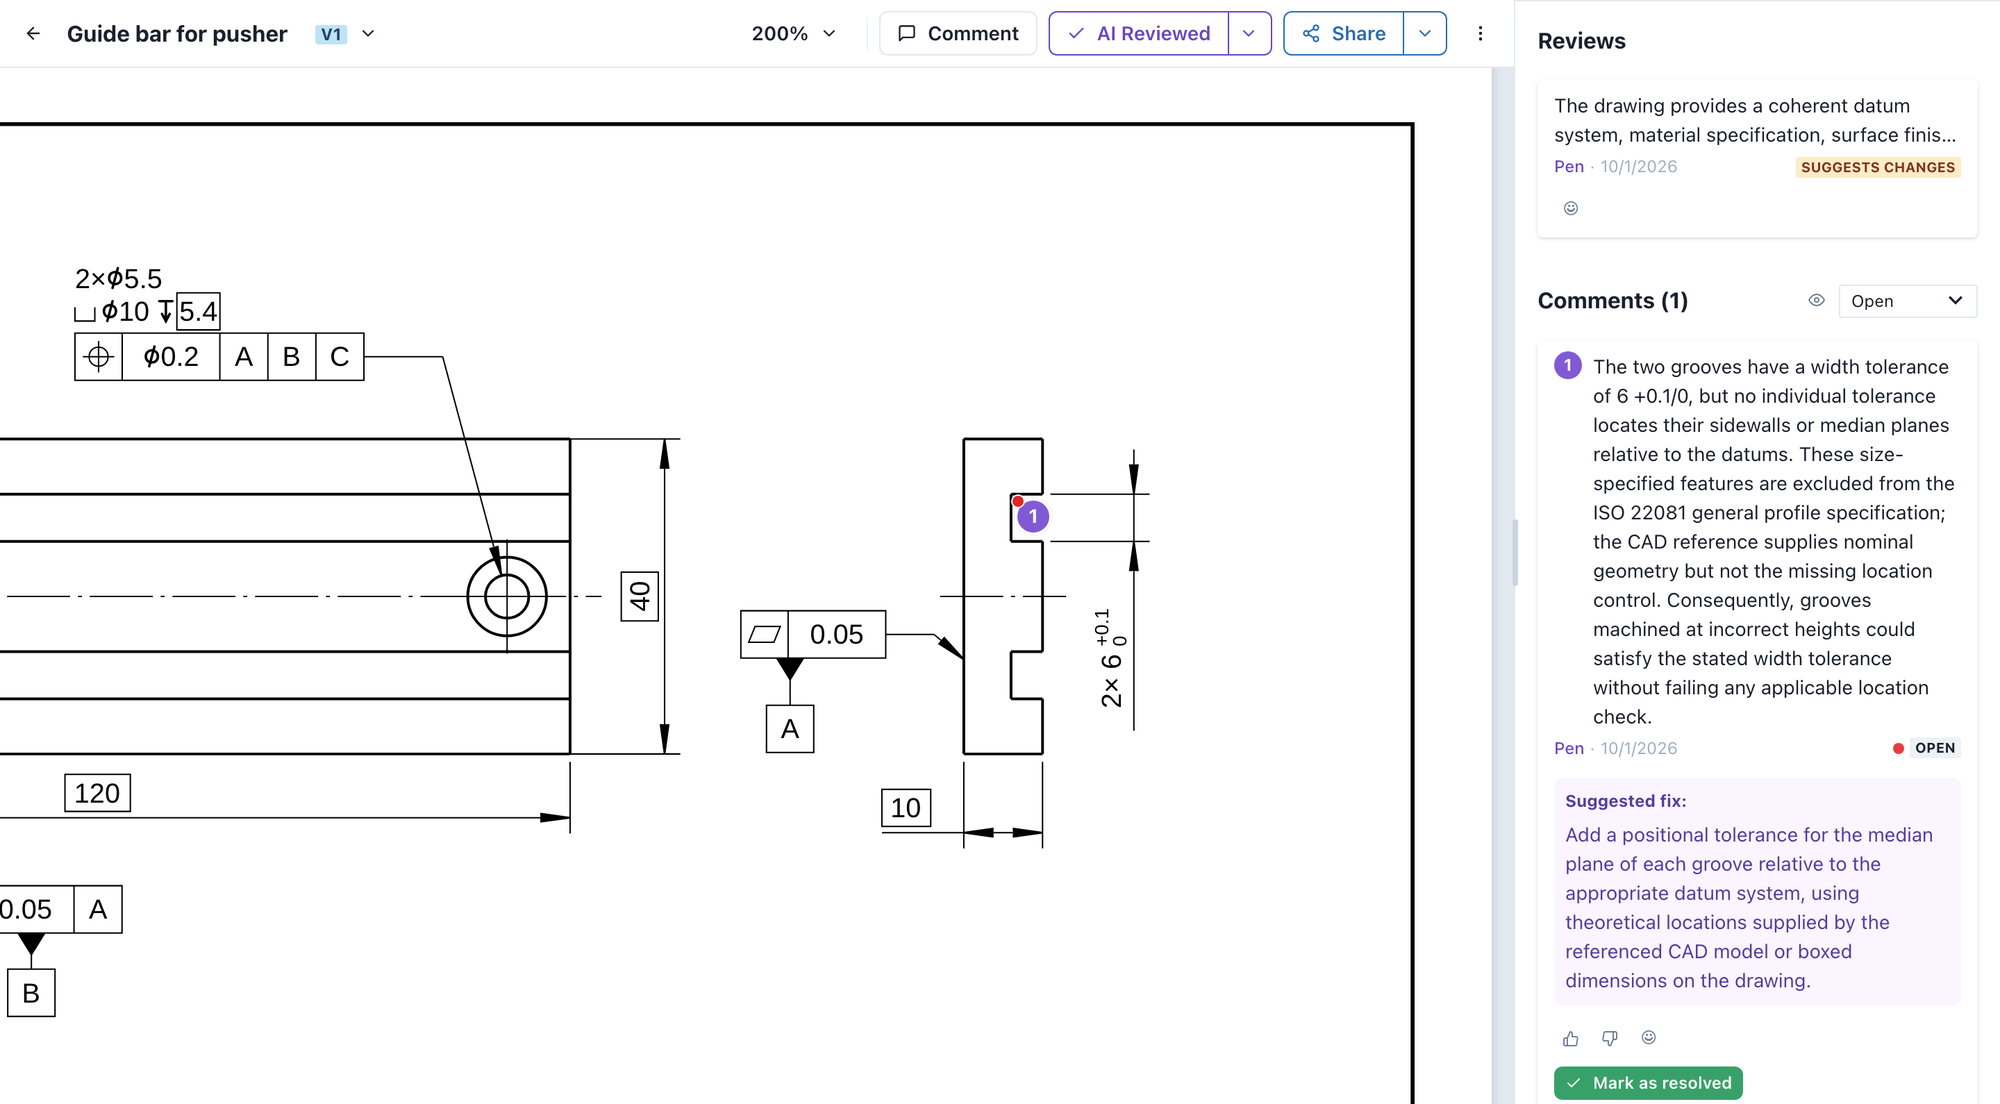Click the boxed 120 dimension on drawing
This screenshot has height=1104, width=2000.
(x=98, y=793)
